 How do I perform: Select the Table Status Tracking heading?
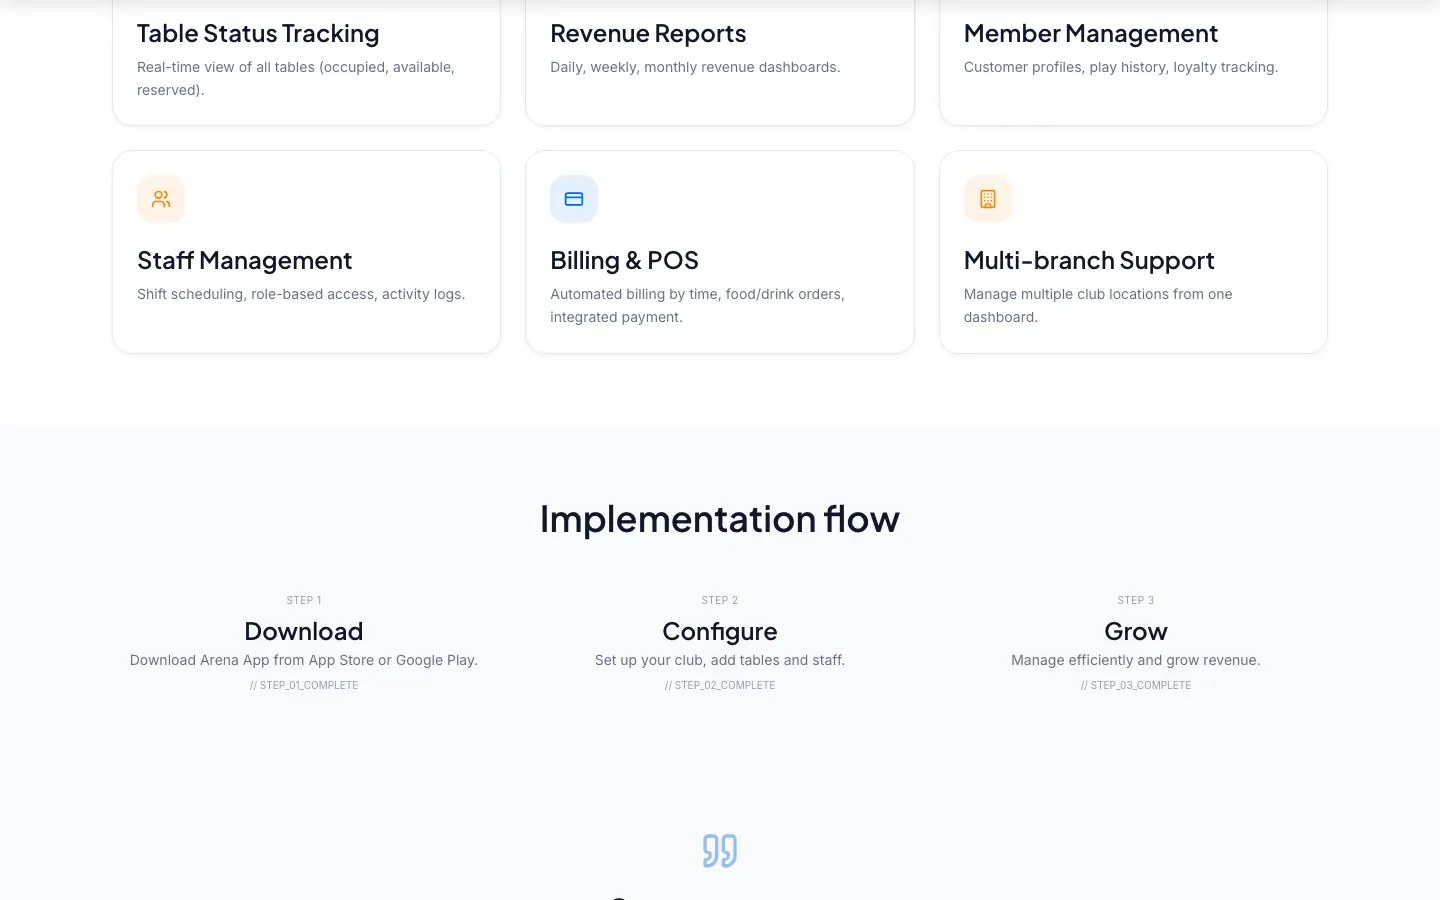coord(258,33)
